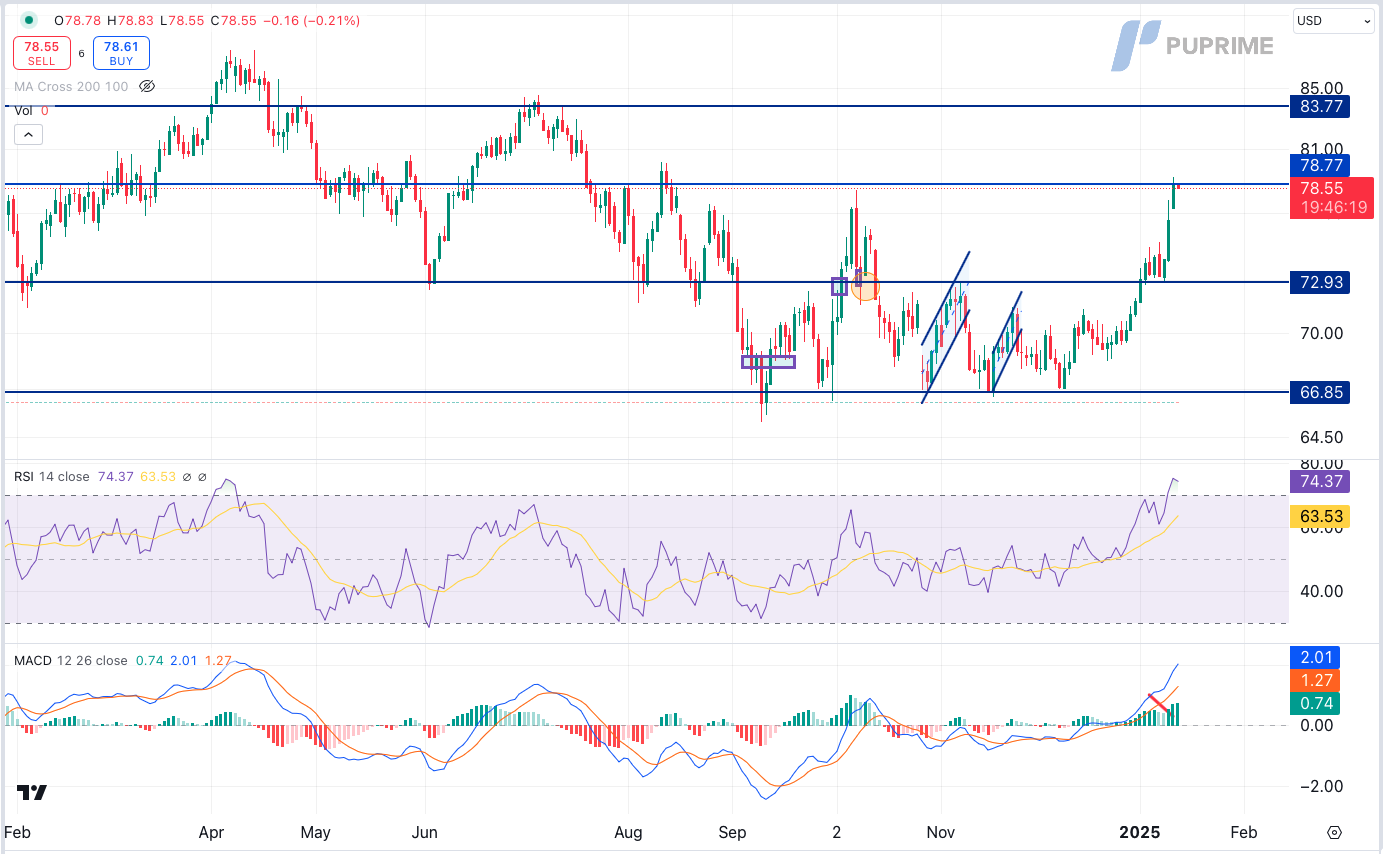Click the Nov label on time axis

(x=940, y=832)
